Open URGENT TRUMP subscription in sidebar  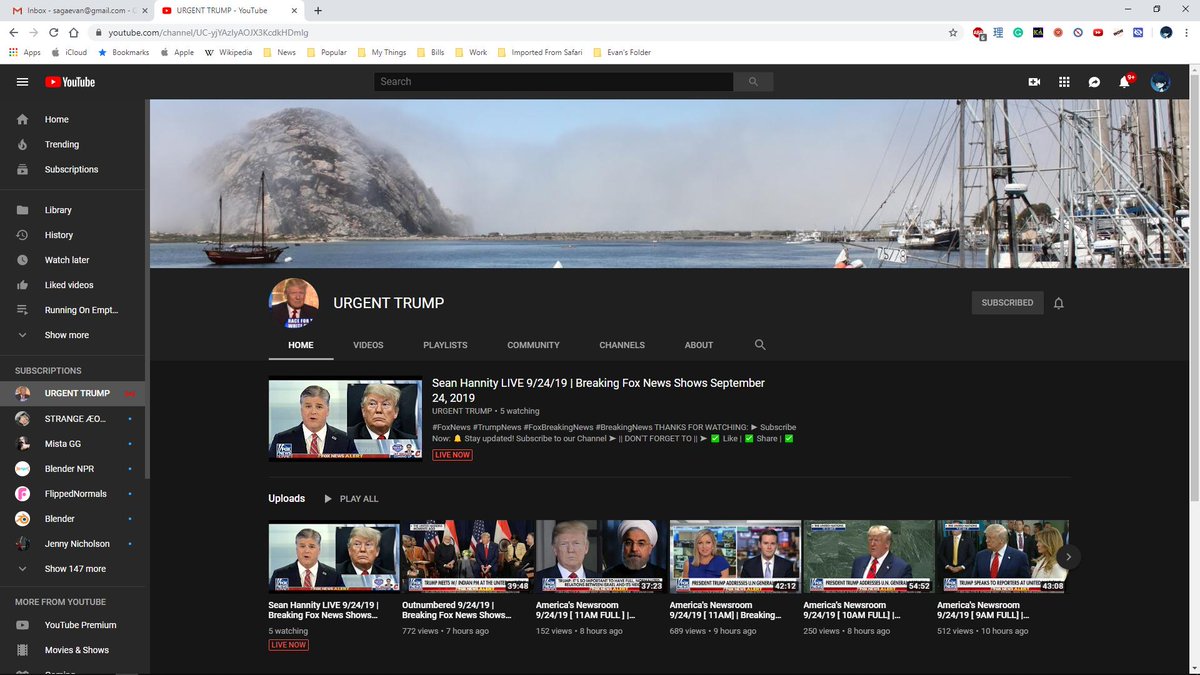(x=74, y=393)
